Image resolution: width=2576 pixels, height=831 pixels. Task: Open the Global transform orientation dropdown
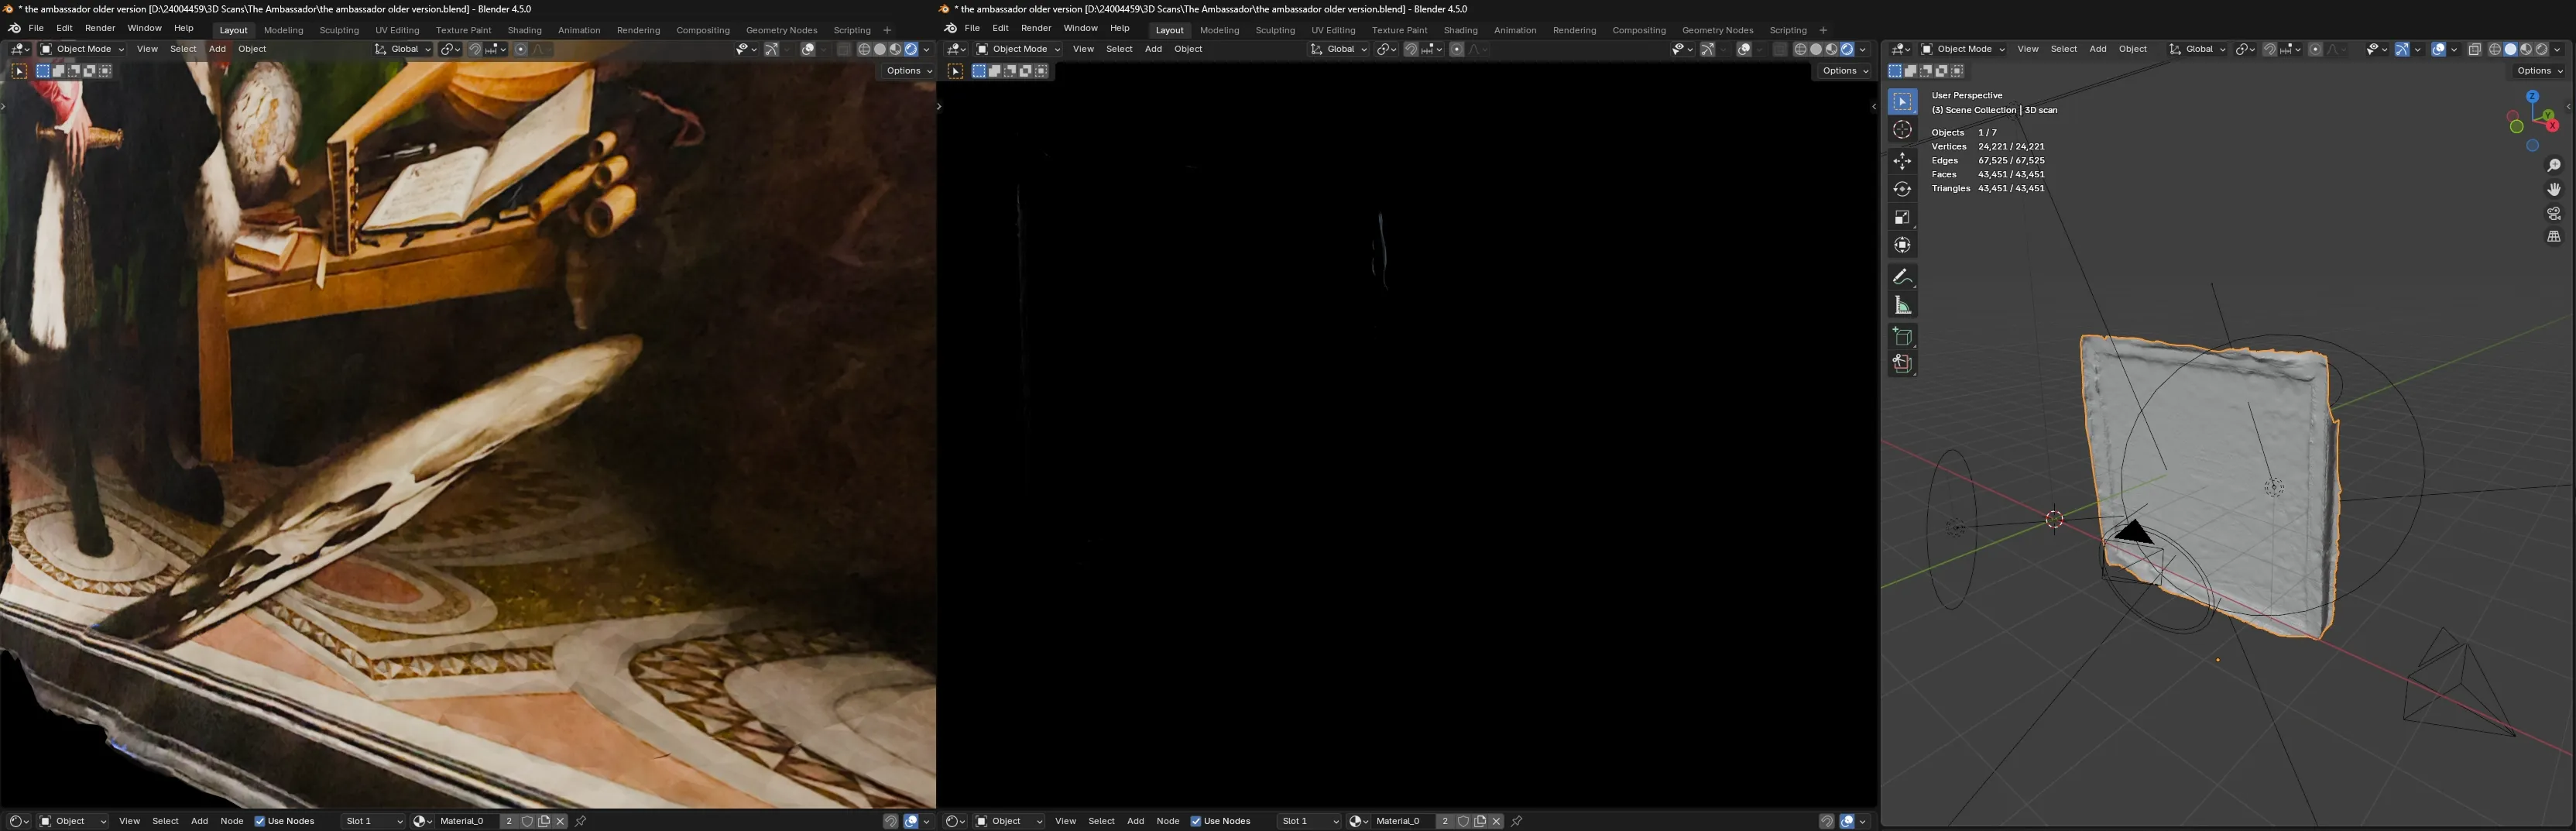click(x=2197, y=48)
